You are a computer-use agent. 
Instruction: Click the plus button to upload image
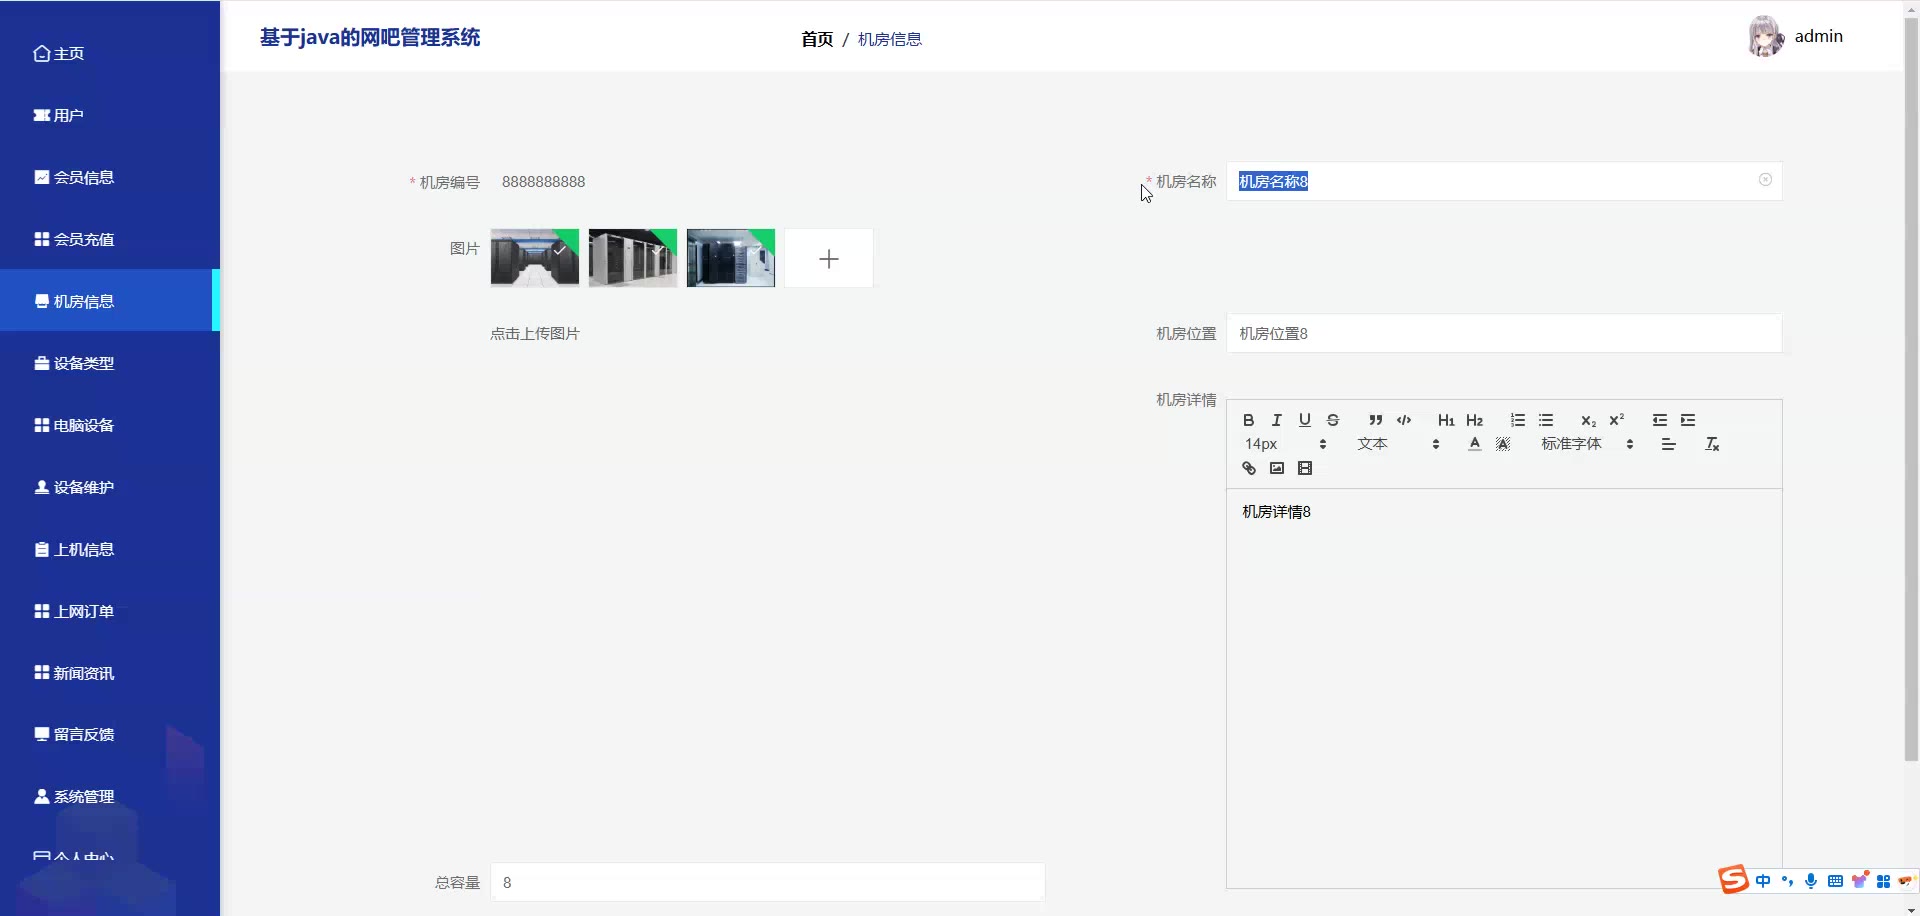click(829, 258)
